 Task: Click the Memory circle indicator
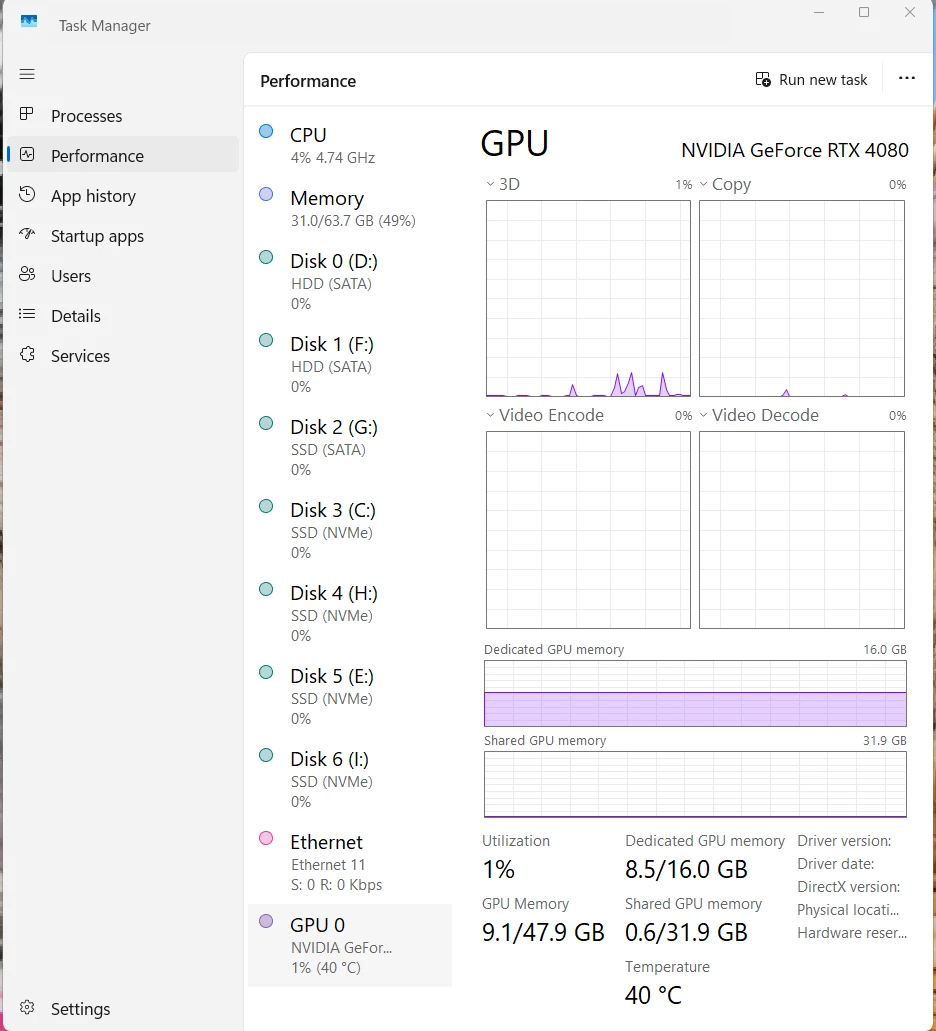pos(266,194)
